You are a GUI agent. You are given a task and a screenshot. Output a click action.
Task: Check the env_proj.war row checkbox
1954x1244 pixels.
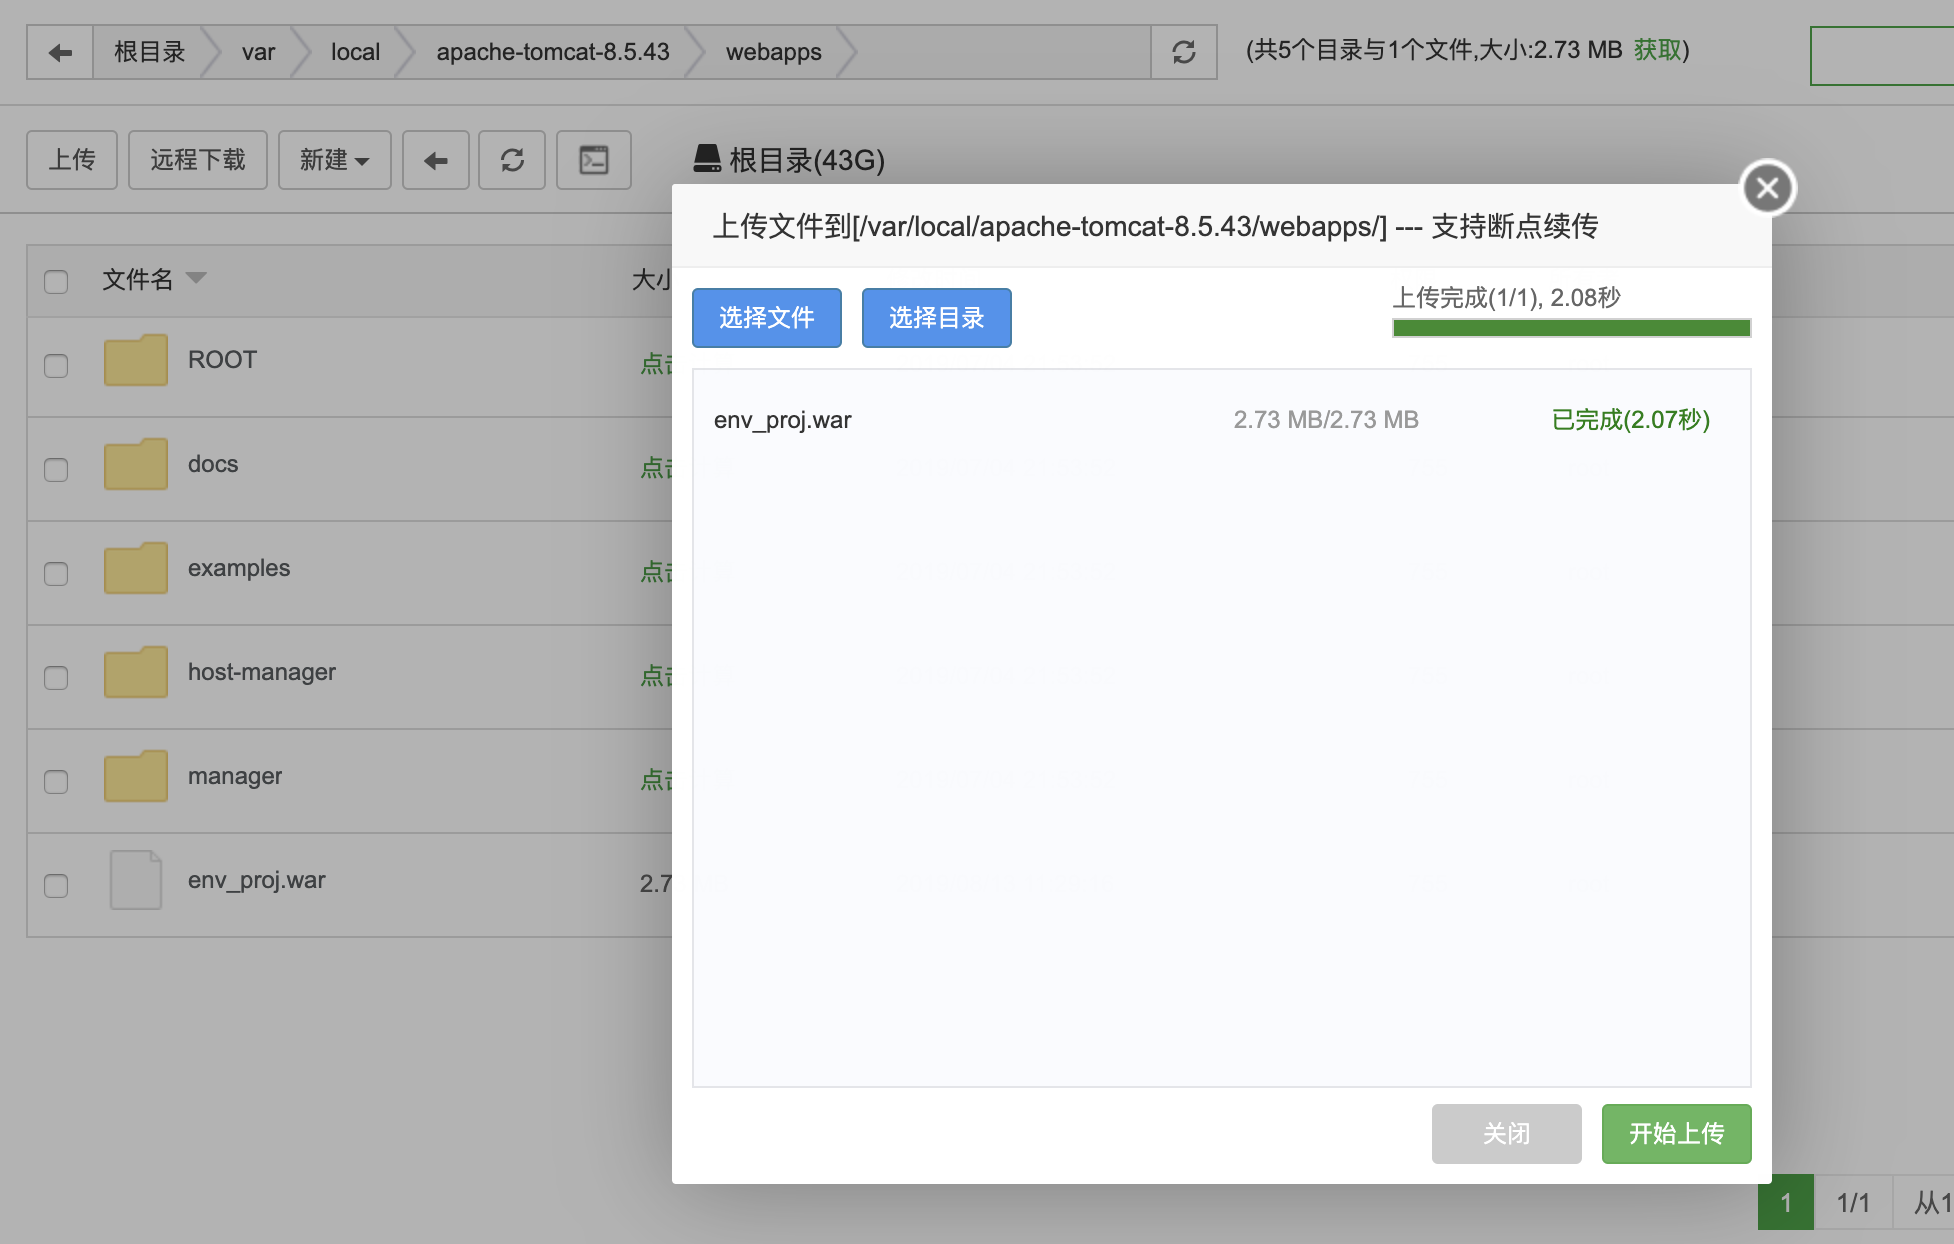(56, 886)
